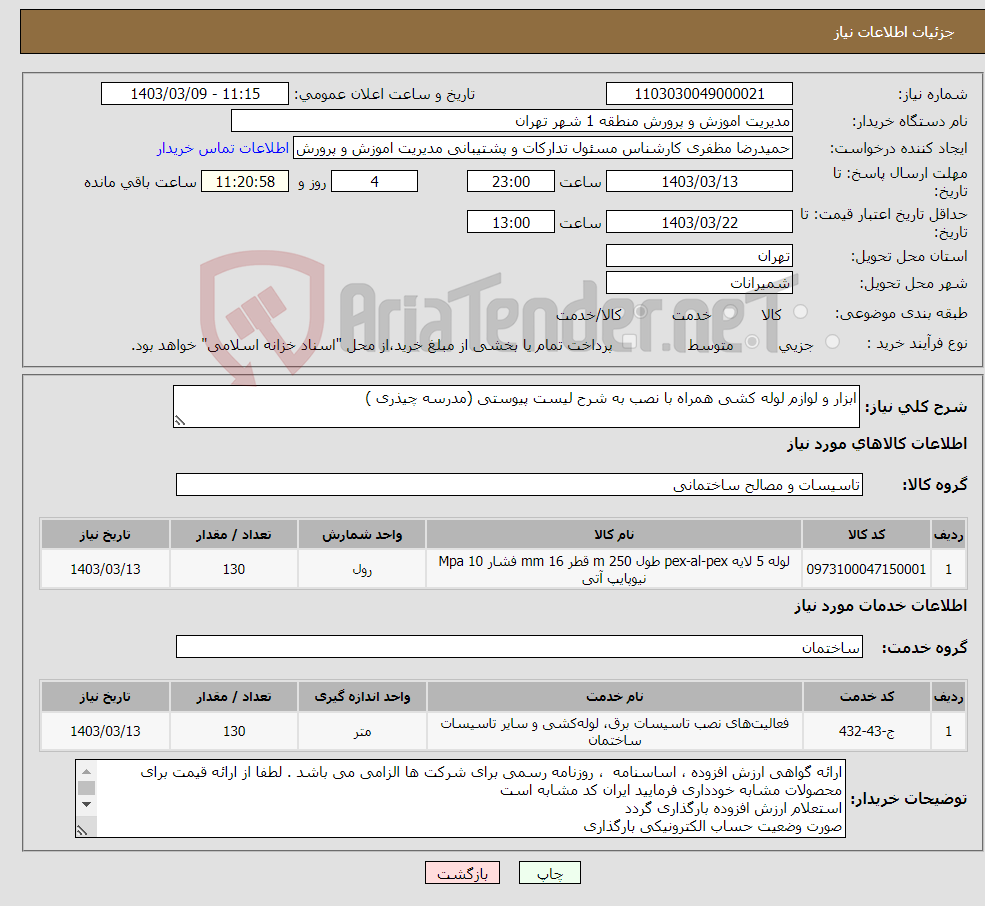Click the نام کالا column header

coord(614,534)
